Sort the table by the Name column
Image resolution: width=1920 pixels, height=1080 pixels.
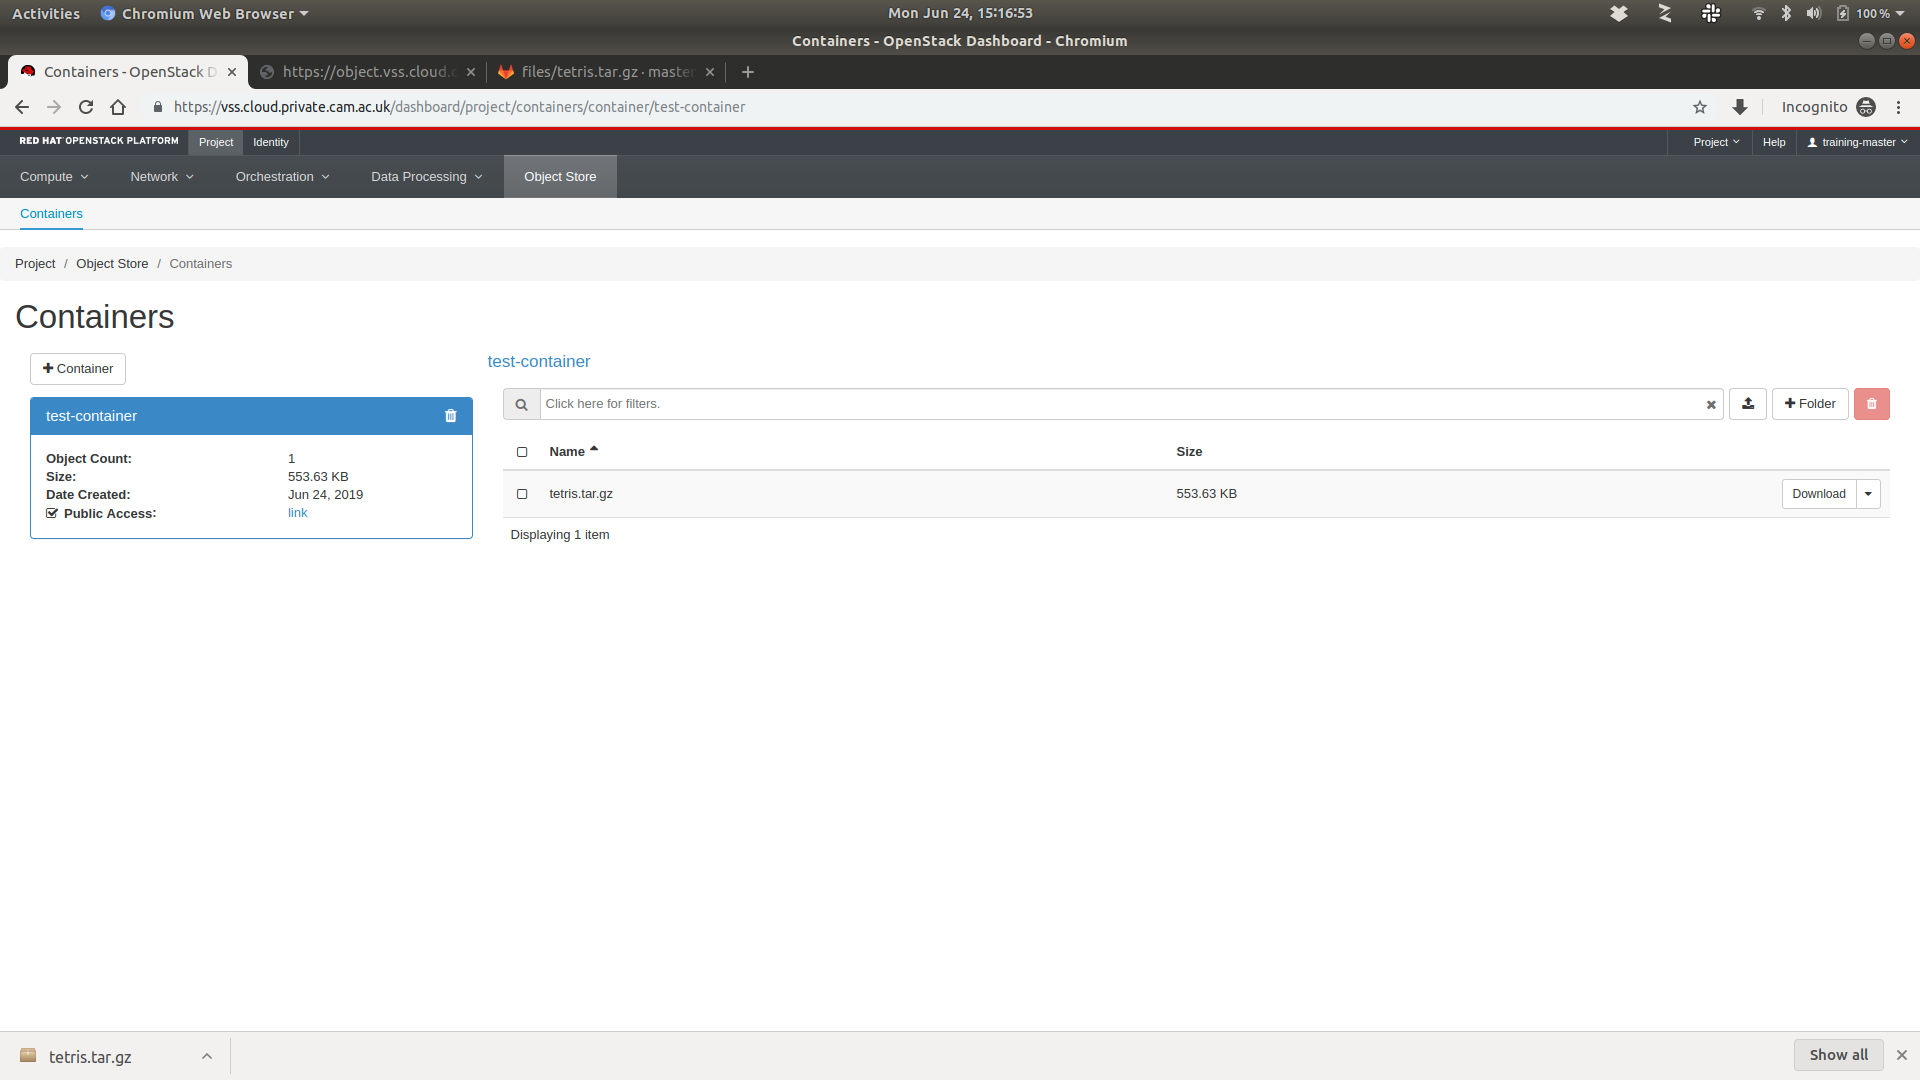pos(567,452)
